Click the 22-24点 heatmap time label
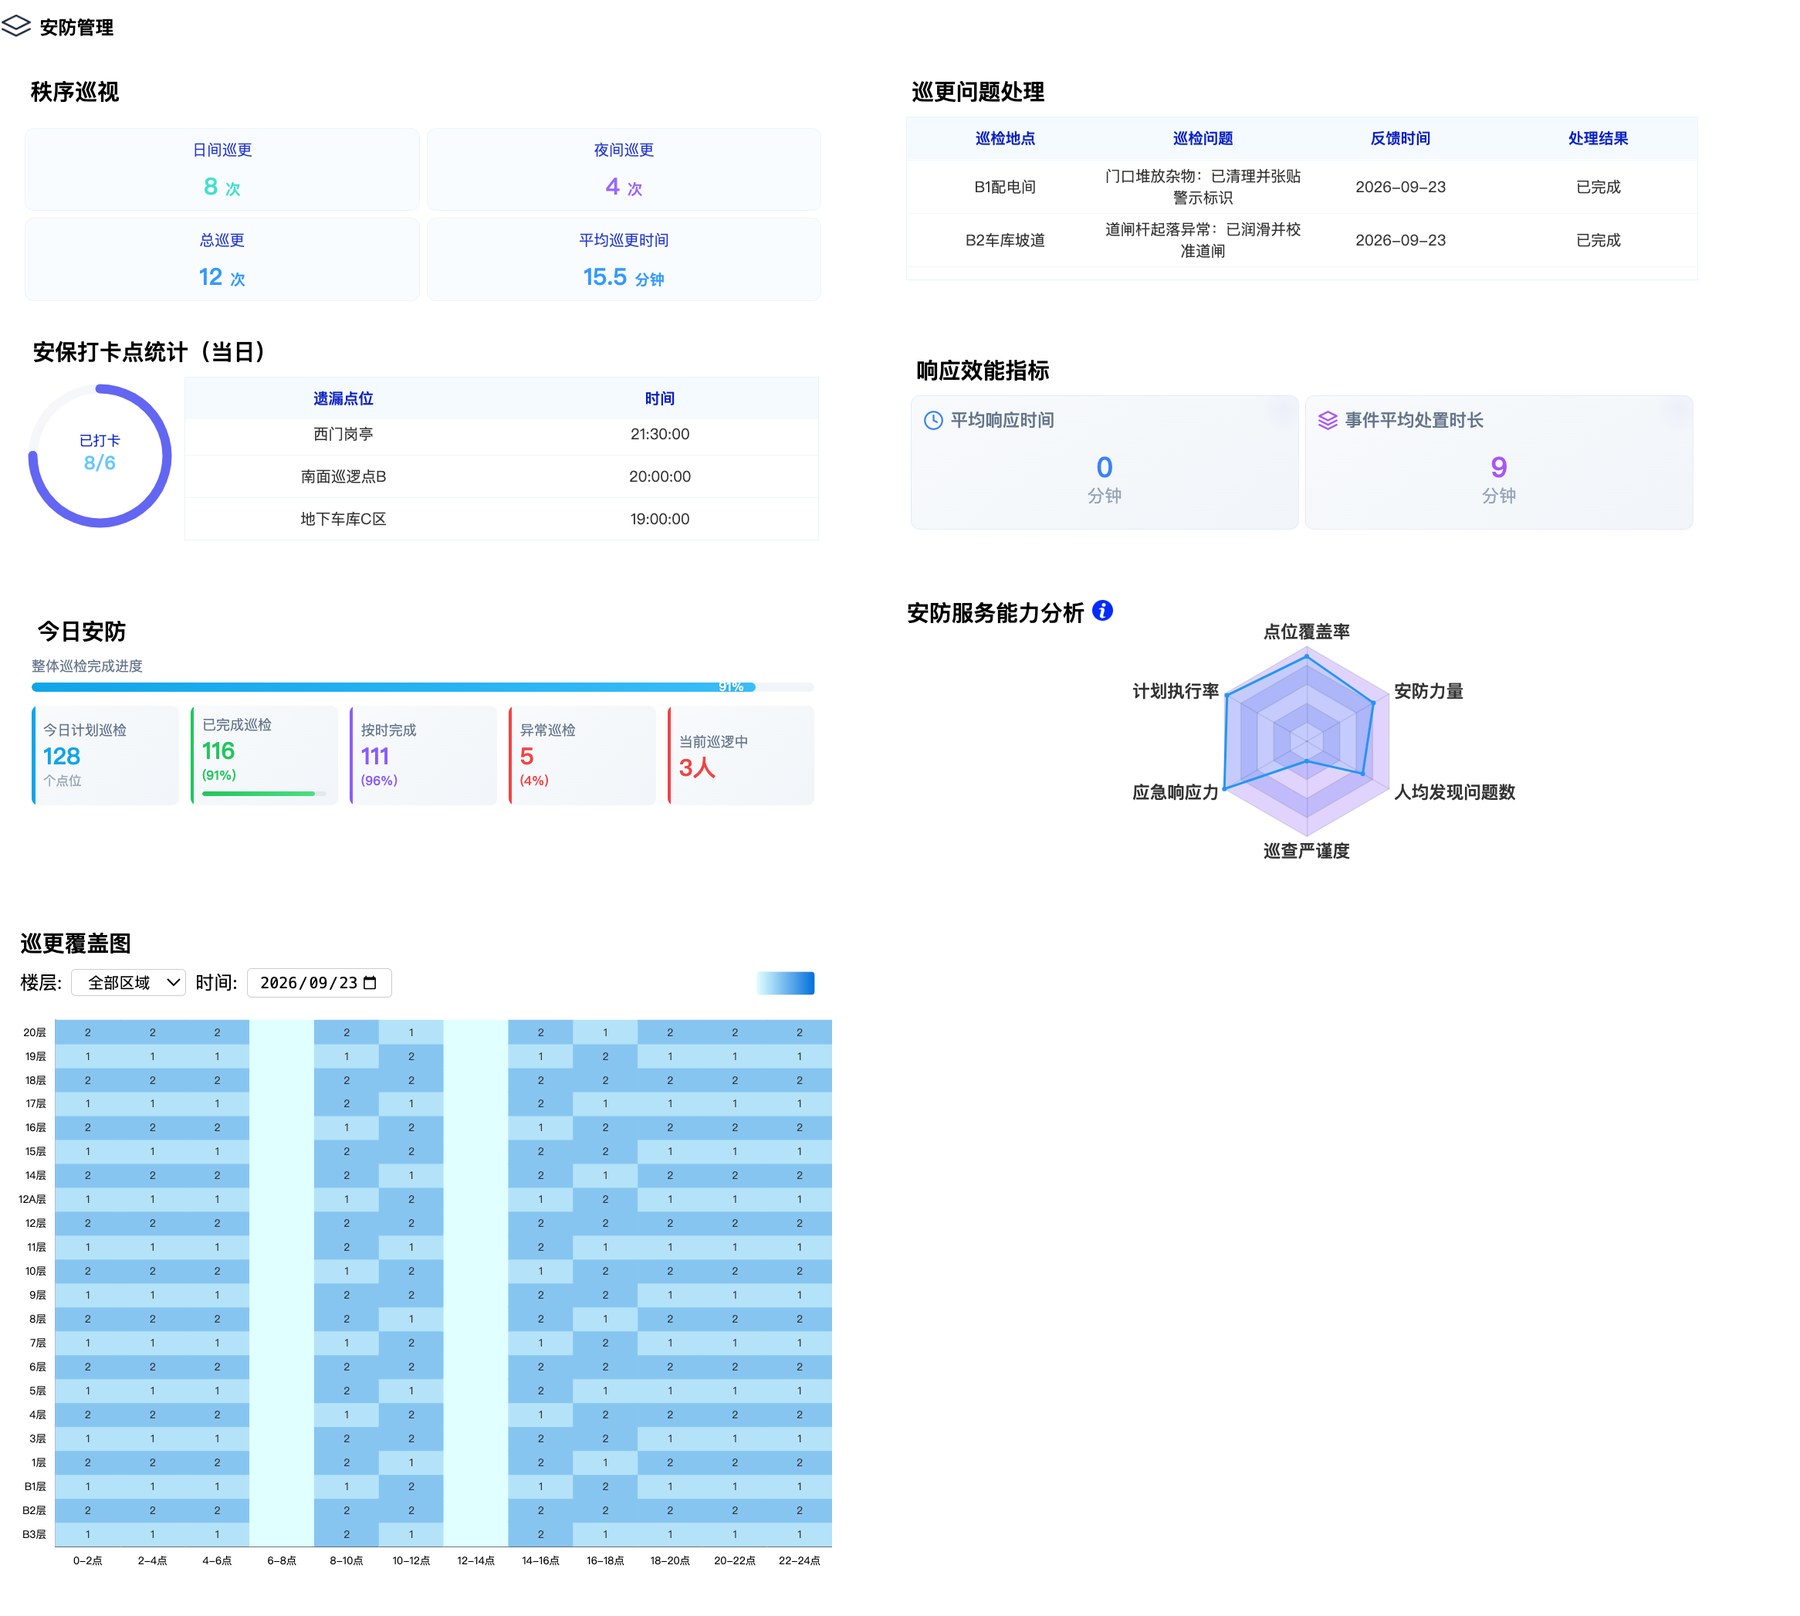 799,1560
